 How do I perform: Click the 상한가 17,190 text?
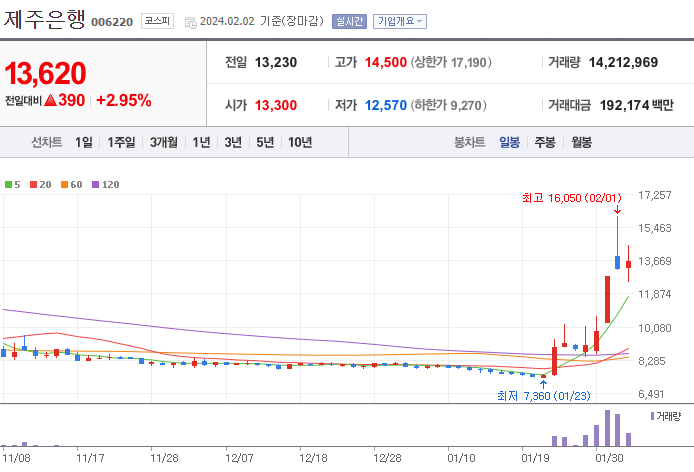[451, 62]
